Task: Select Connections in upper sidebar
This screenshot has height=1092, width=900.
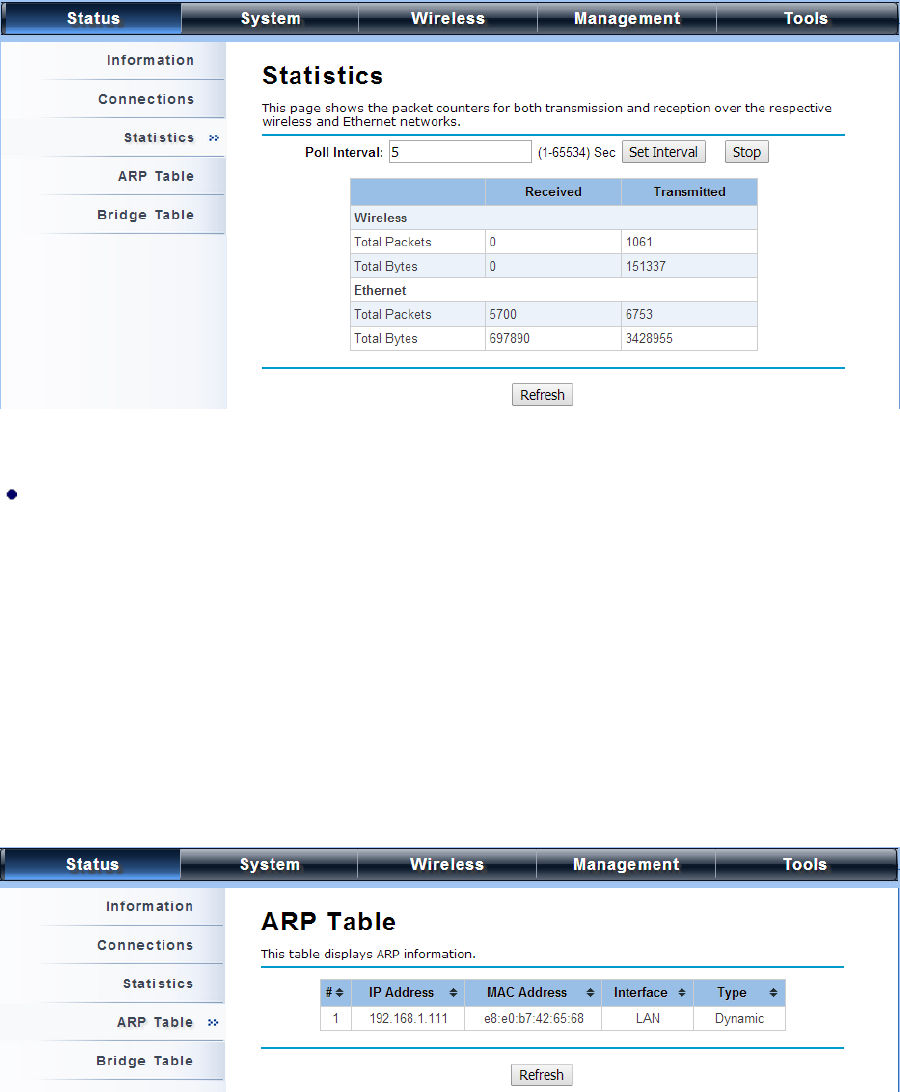Action: (146, 99)
